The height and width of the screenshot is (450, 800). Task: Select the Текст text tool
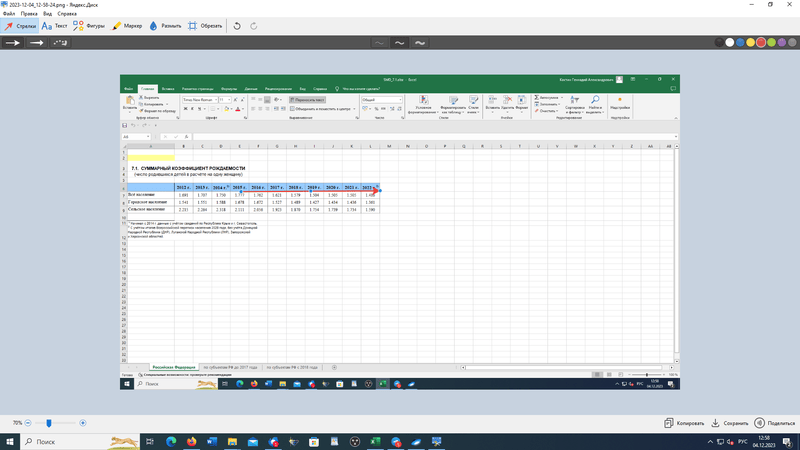point(56,25)
